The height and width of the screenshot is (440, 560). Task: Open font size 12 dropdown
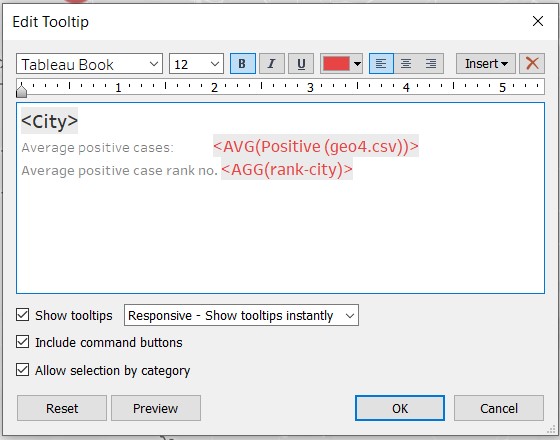click(196, 64)
